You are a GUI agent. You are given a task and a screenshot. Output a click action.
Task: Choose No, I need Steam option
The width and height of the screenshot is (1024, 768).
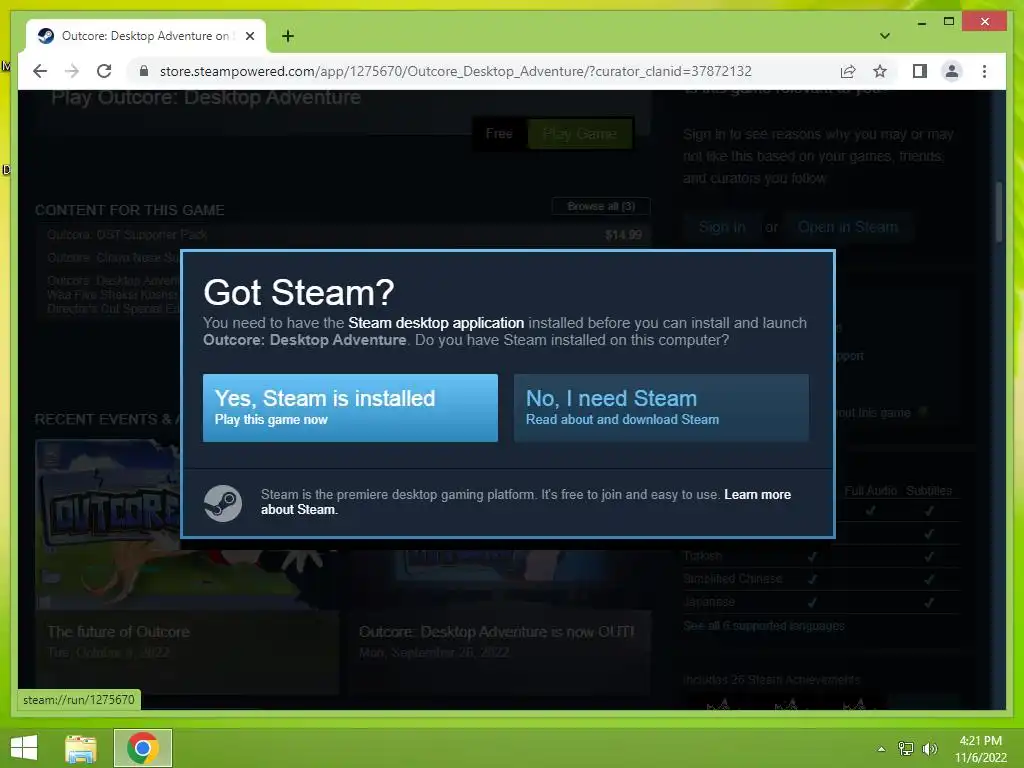click(661, 408)
